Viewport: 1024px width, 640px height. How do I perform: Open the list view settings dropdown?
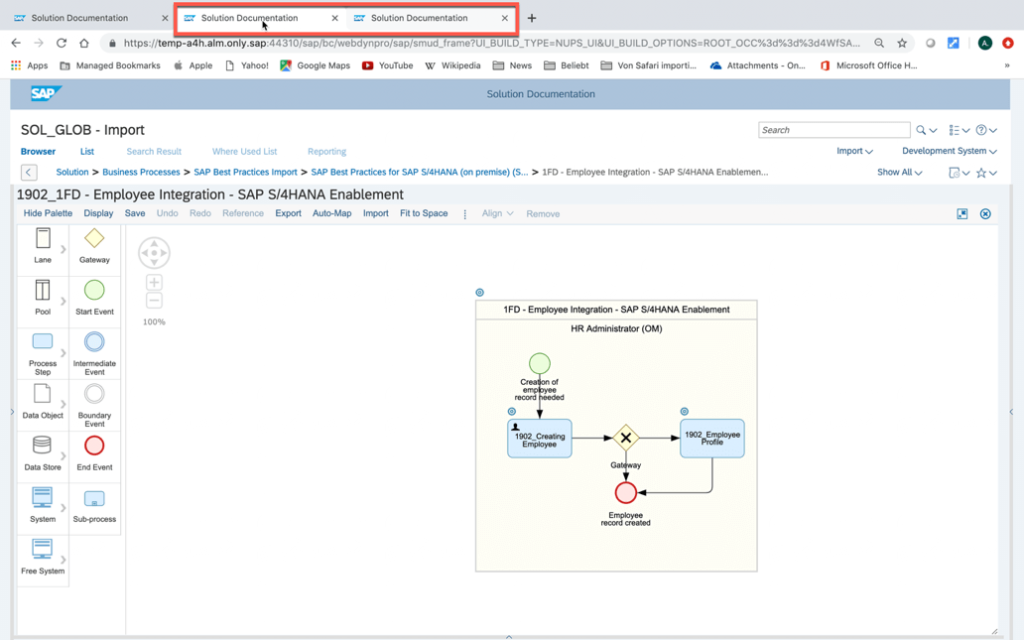(959, 130)
